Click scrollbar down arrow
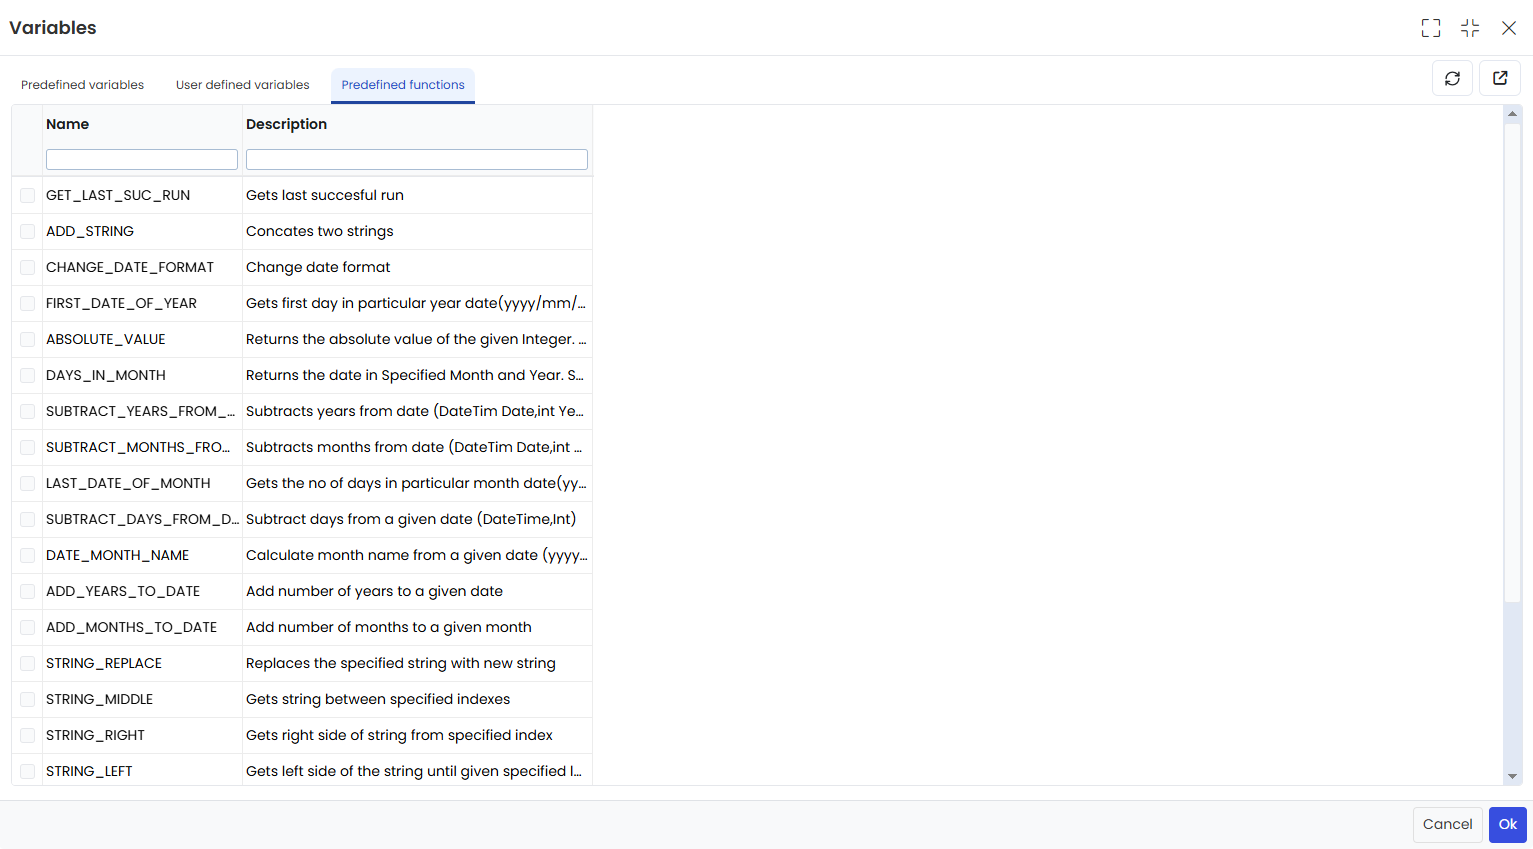 [x=1512, y=776]
